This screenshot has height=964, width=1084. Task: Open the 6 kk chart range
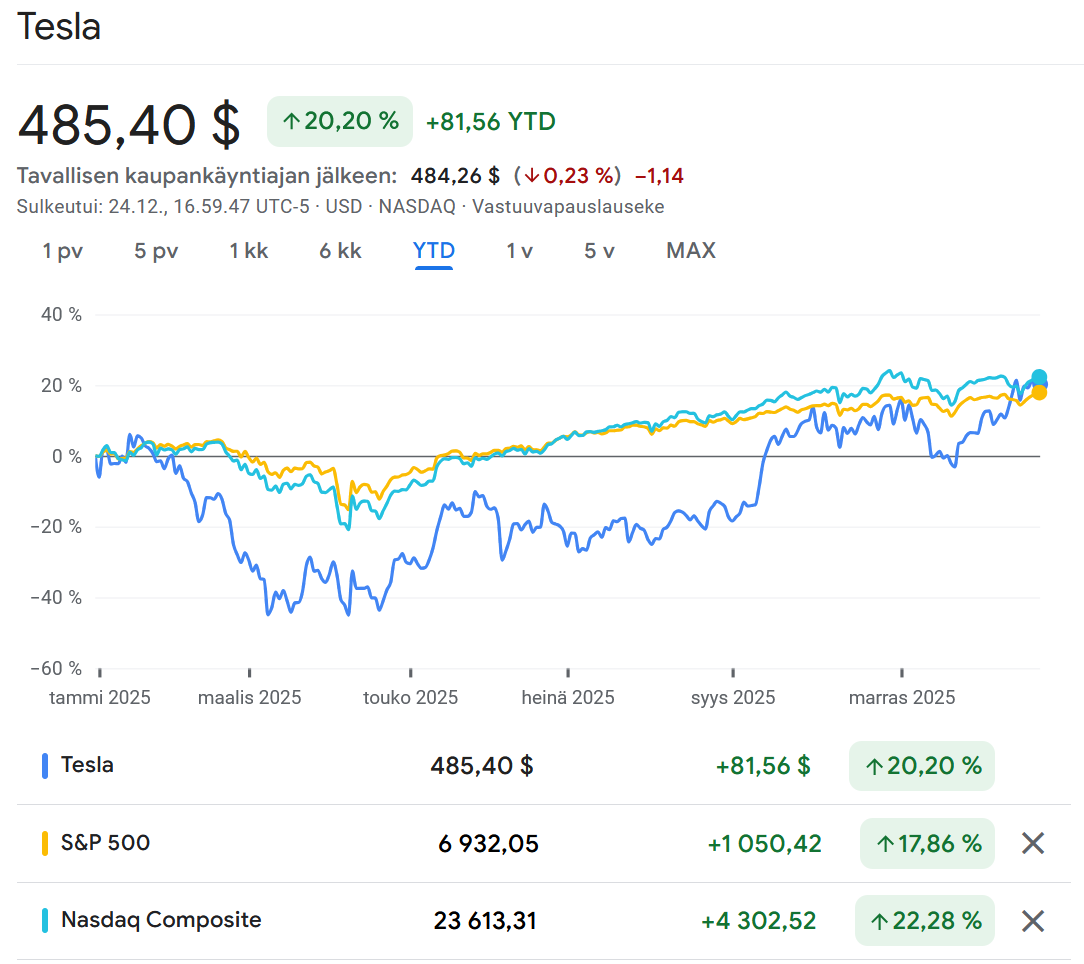pyautogui.click(x=340, y=251)
